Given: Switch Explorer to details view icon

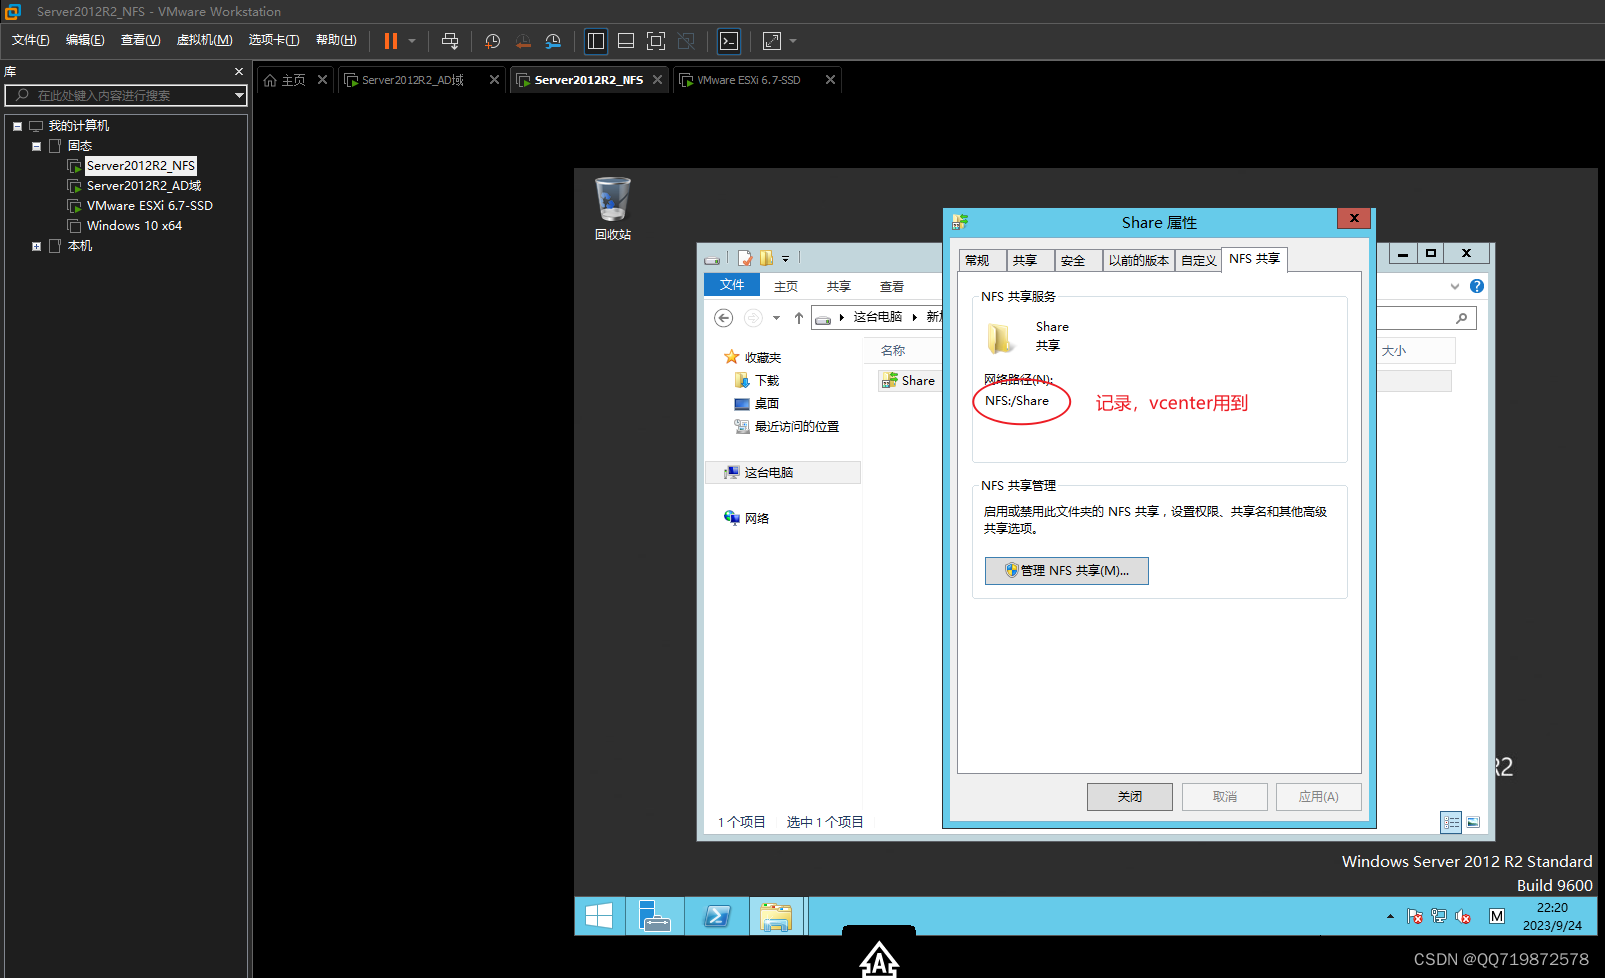Looking at the screenshot, I should point(1451,822).
